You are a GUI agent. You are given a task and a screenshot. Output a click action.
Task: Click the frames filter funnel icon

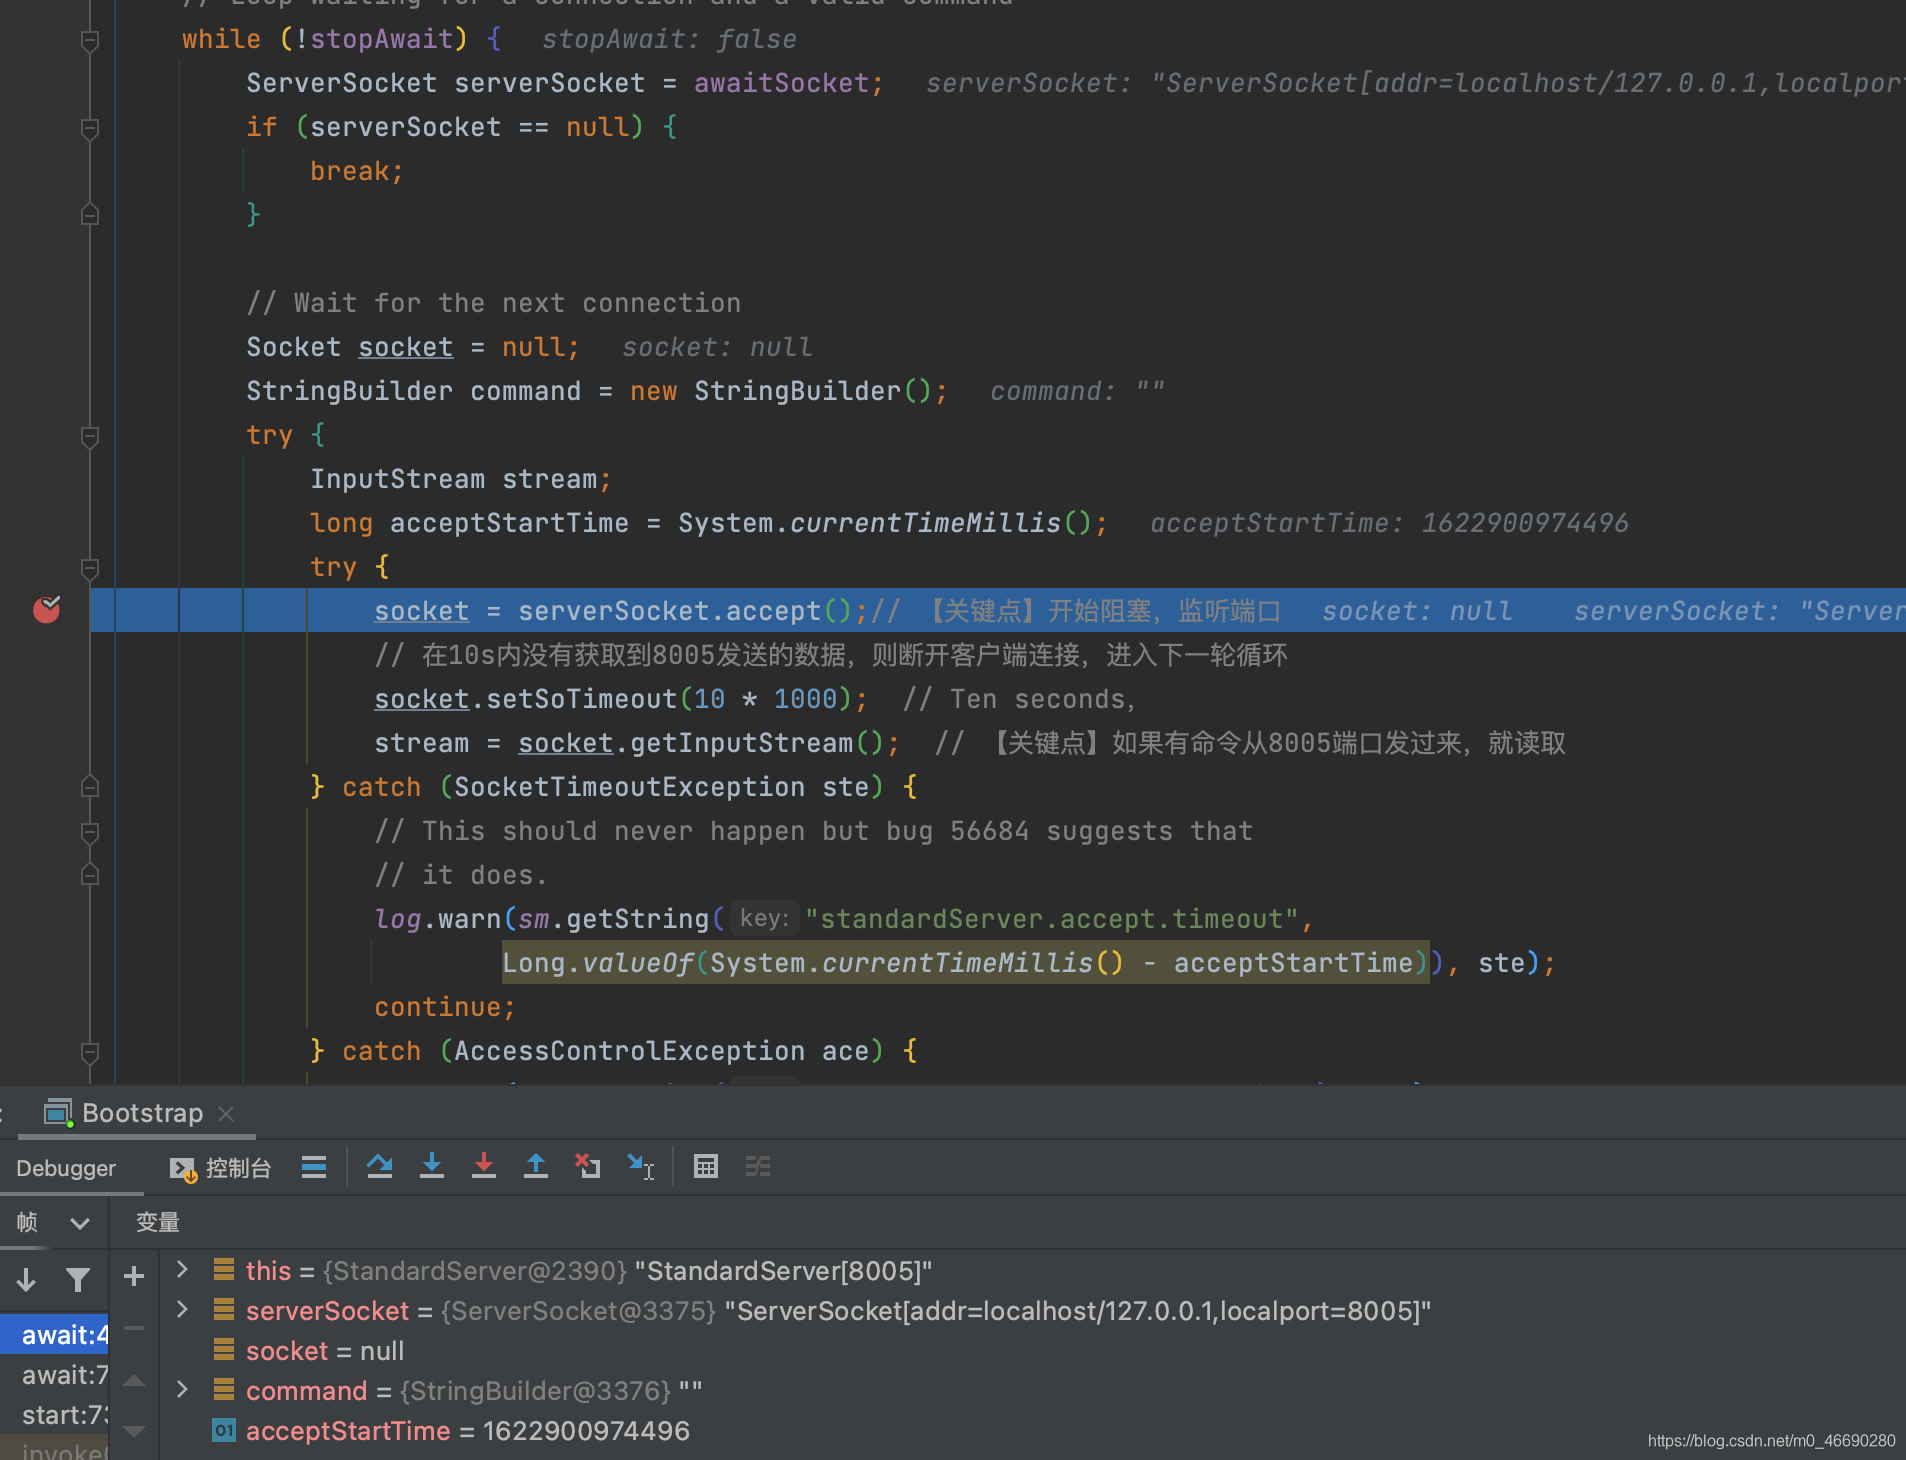(78, 1279)
